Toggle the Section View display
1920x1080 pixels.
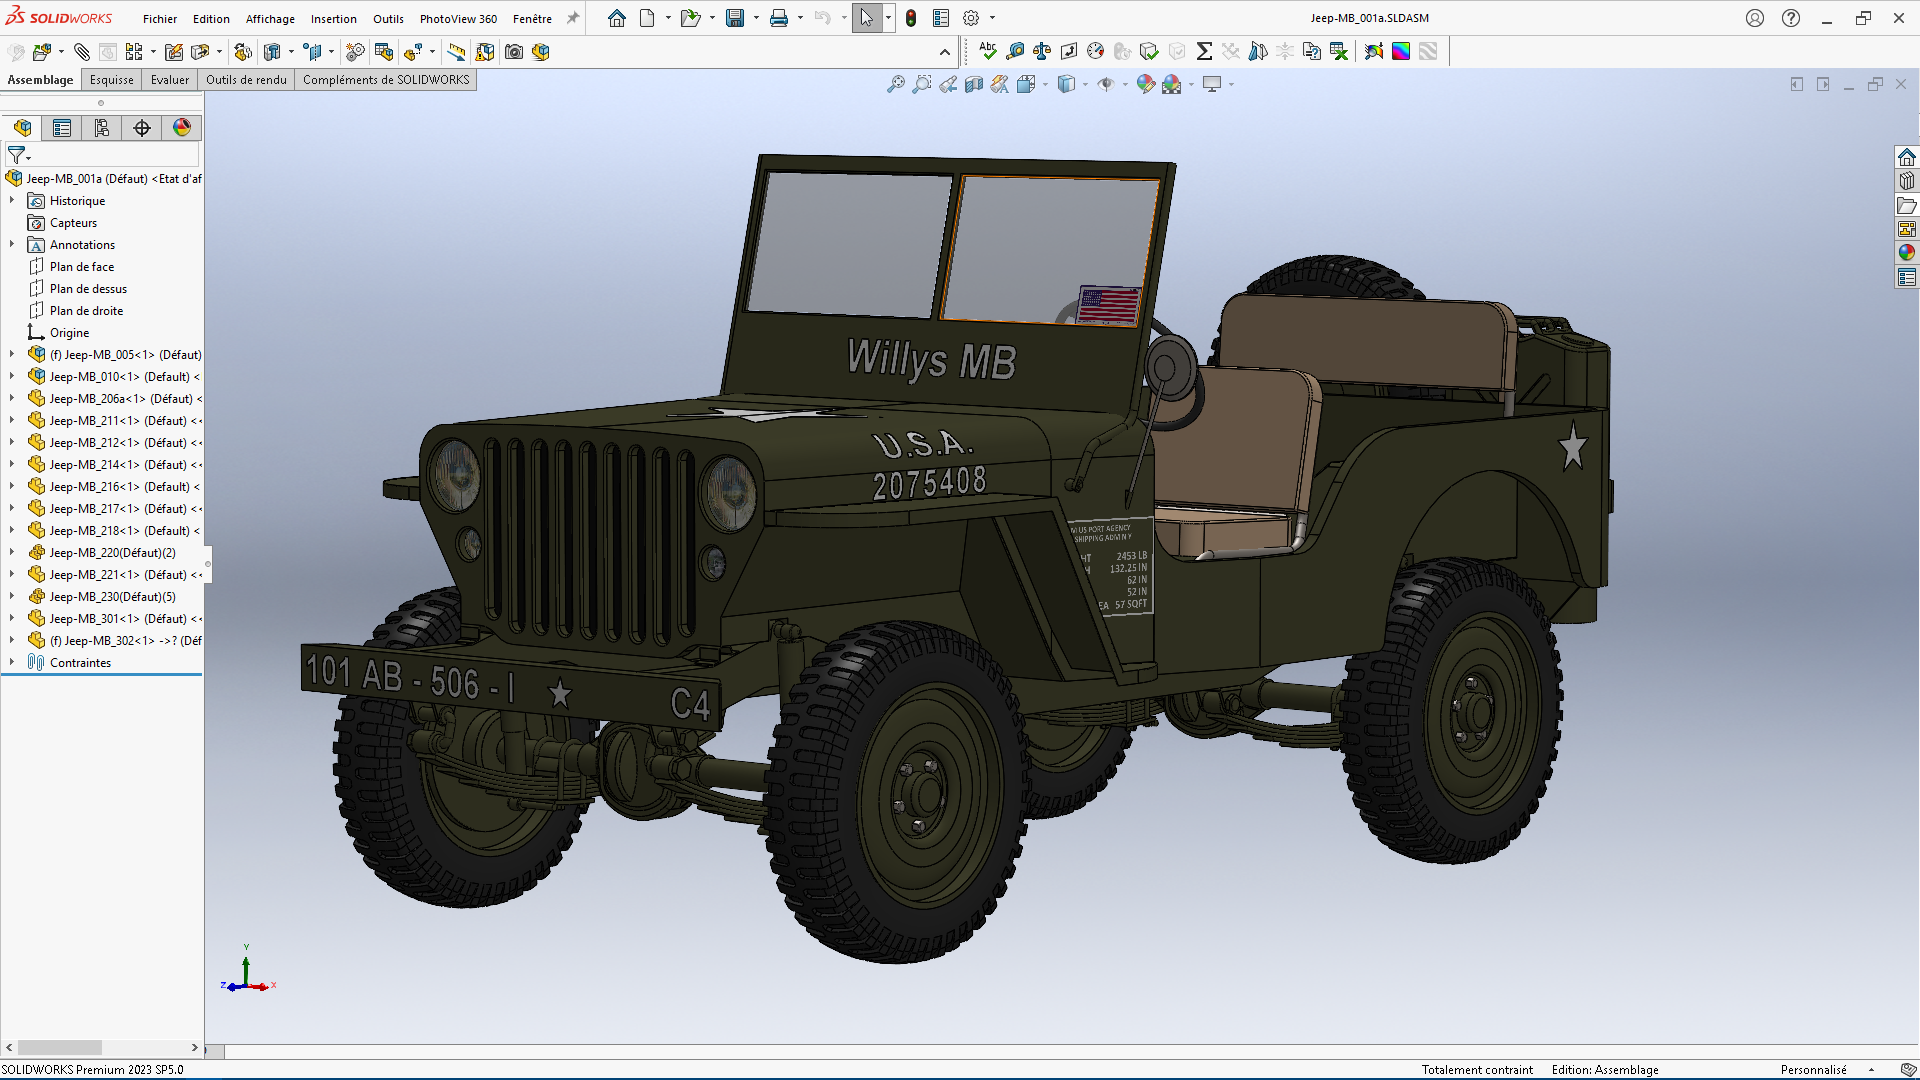[974, 84]
